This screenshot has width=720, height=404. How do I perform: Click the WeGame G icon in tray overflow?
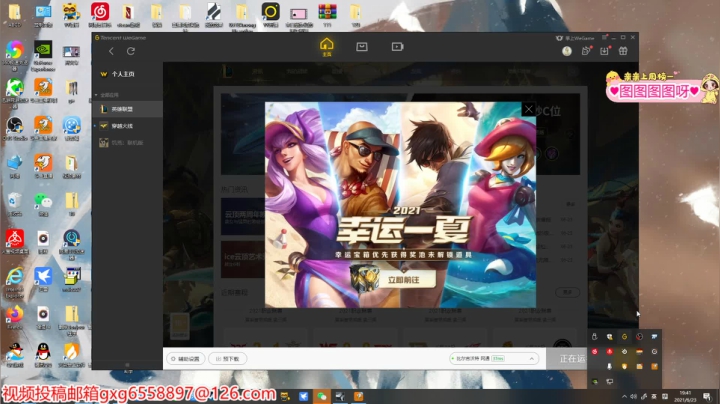tap(624, 337)
